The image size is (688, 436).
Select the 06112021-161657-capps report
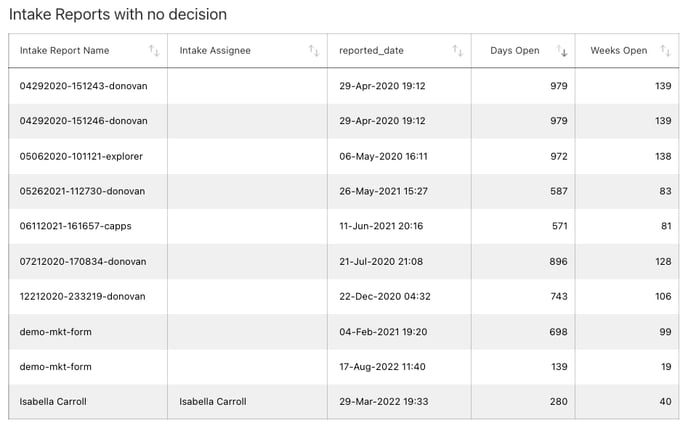(76, 226)
